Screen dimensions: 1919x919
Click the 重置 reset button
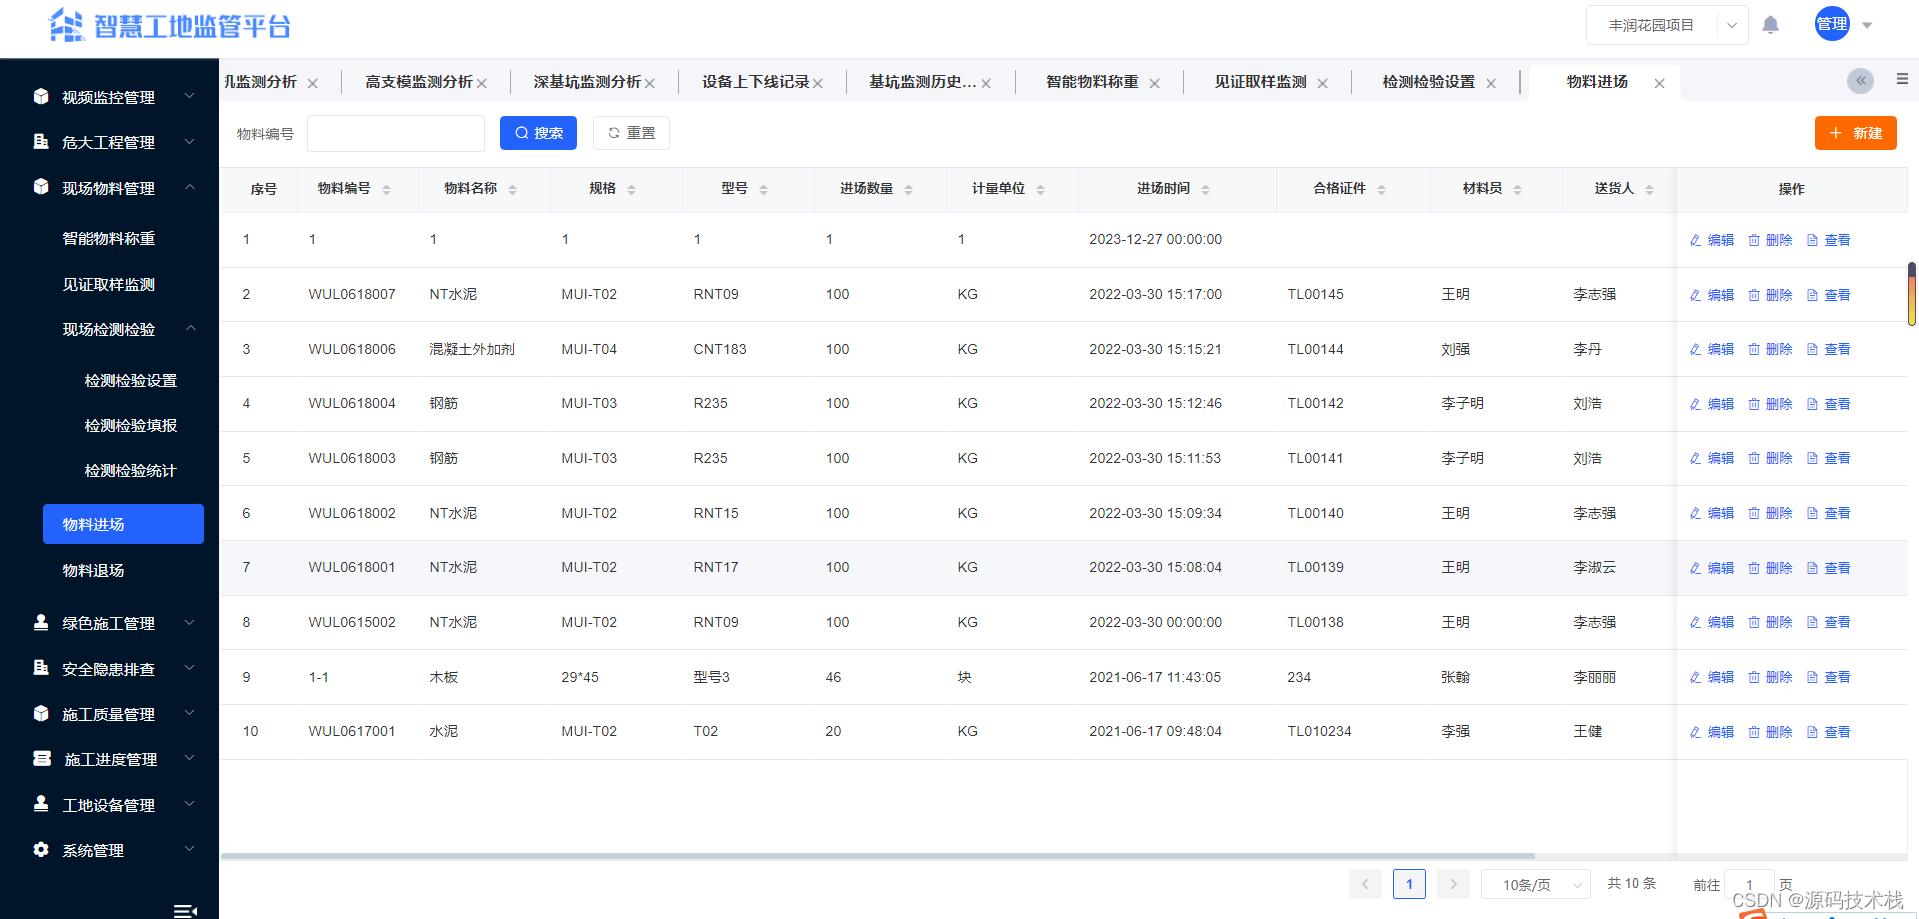click(631, 133)
